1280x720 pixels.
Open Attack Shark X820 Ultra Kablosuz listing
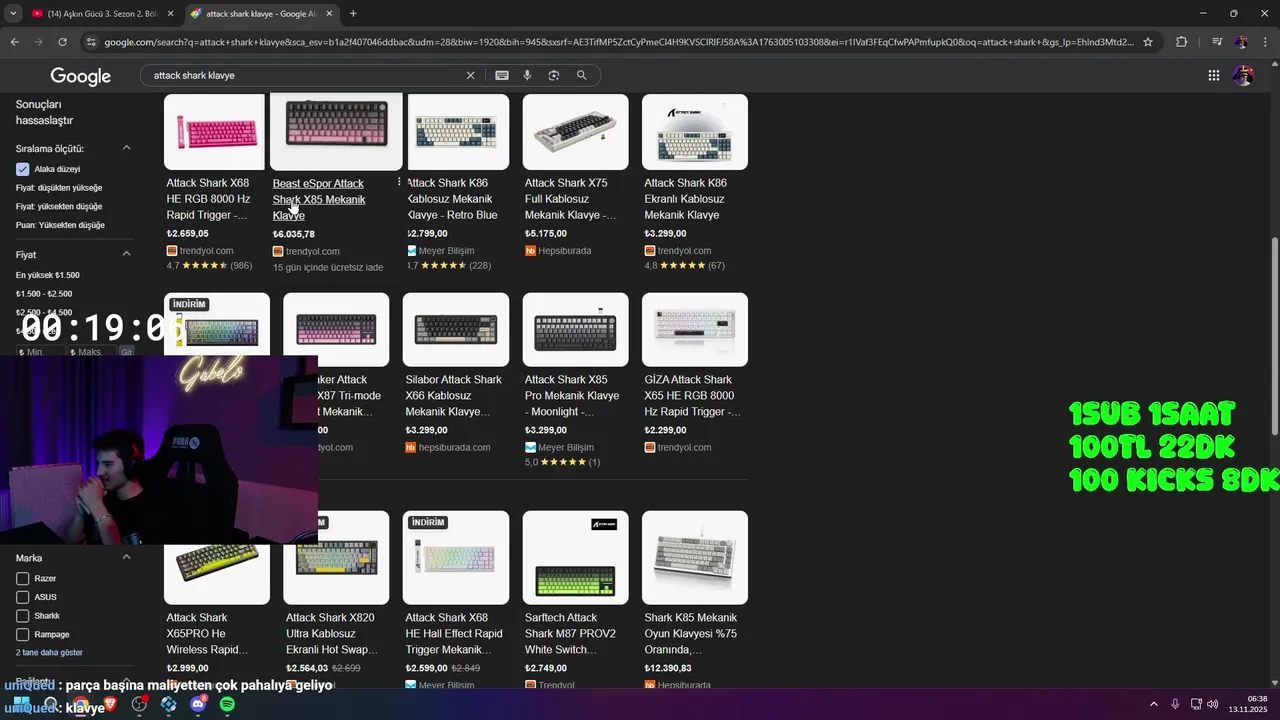click(x=330, y=633)
